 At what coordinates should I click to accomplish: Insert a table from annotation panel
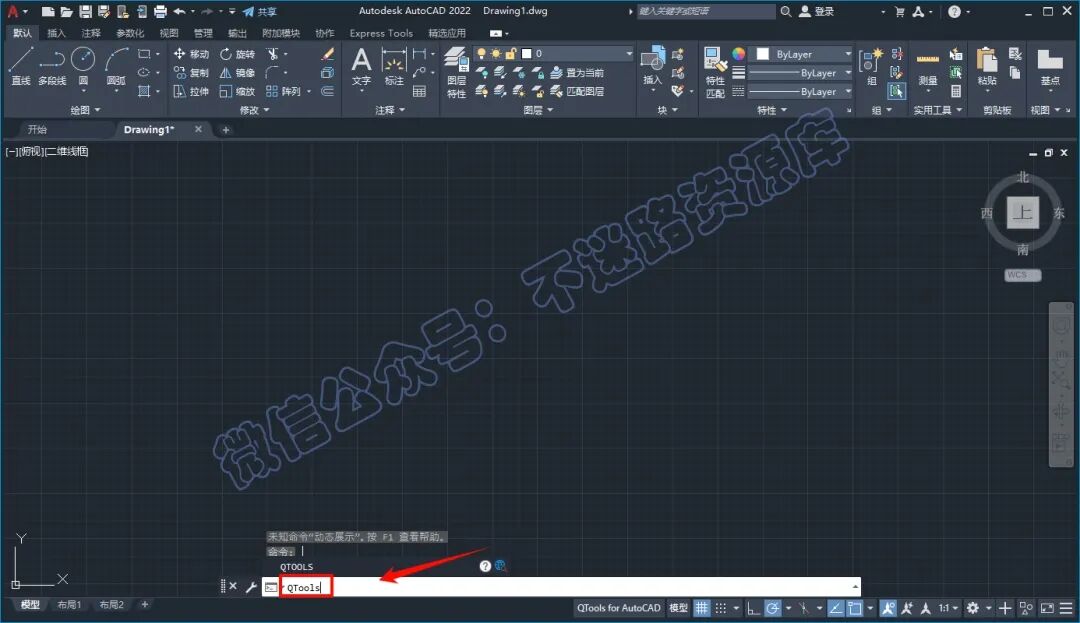(419, 91)
